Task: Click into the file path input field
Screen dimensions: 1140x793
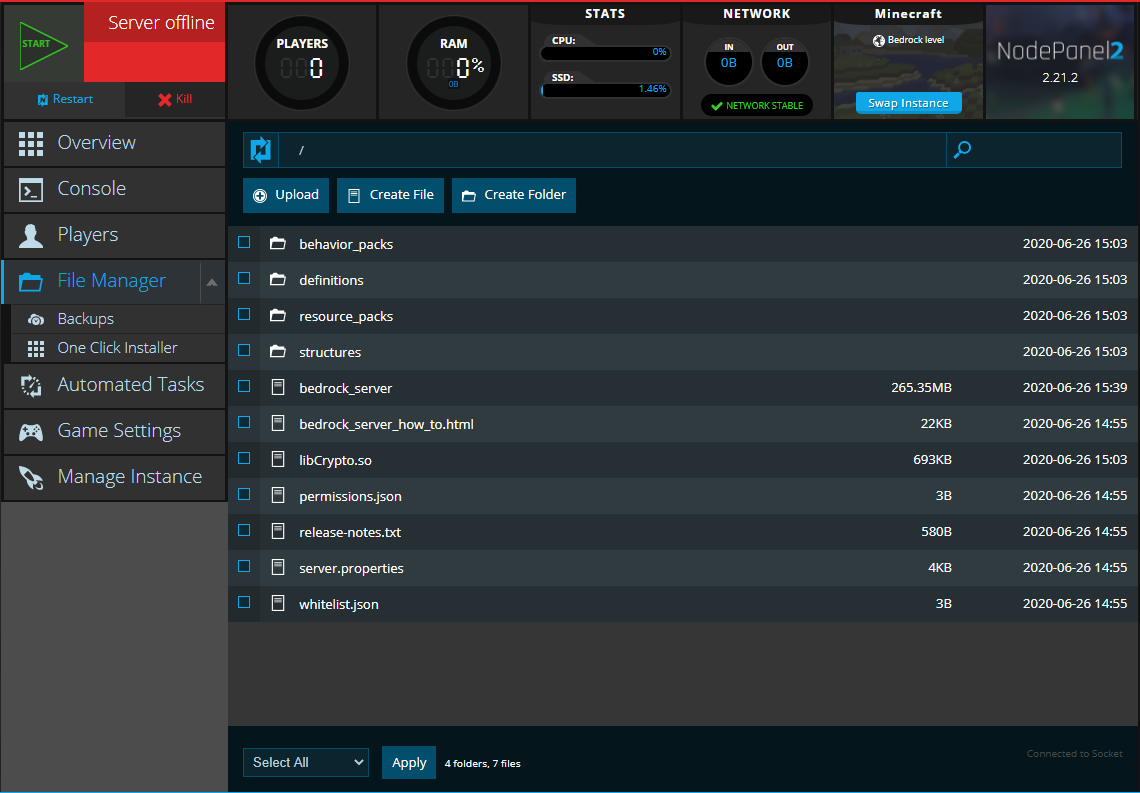Action: [610, 150]
